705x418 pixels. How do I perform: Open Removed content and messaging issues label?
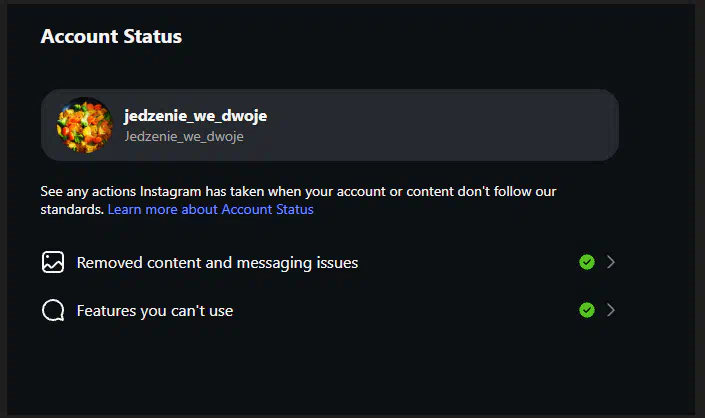tap(217, 263)
